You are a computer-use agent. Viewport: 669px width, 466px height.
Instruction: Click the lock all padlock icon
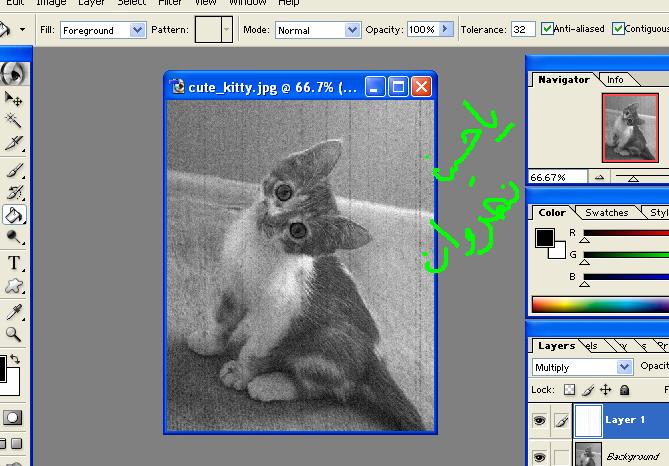click(x=625, y=390)
